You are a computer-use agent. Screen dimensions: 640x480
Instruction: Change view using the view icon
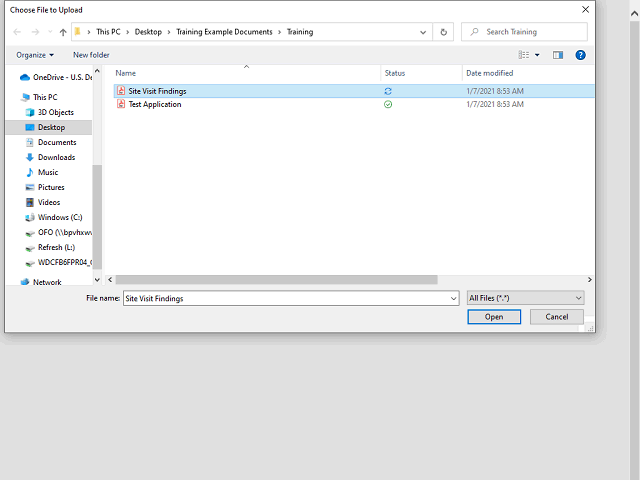524,55
